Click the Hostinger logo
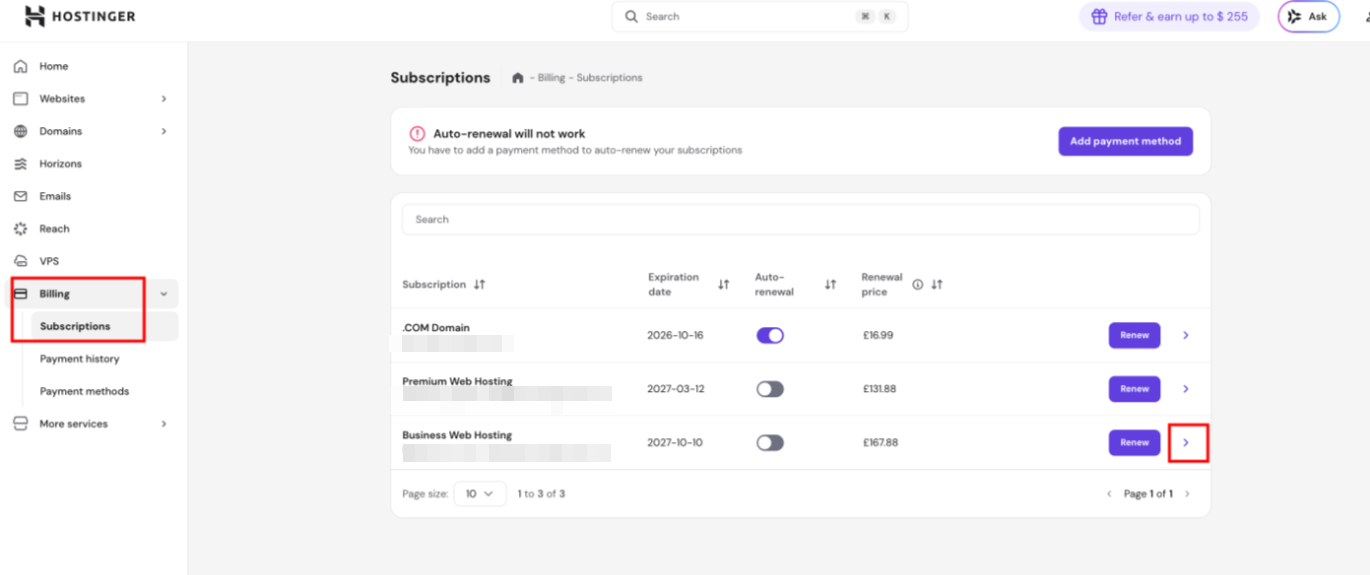 (x=80, y=16)
